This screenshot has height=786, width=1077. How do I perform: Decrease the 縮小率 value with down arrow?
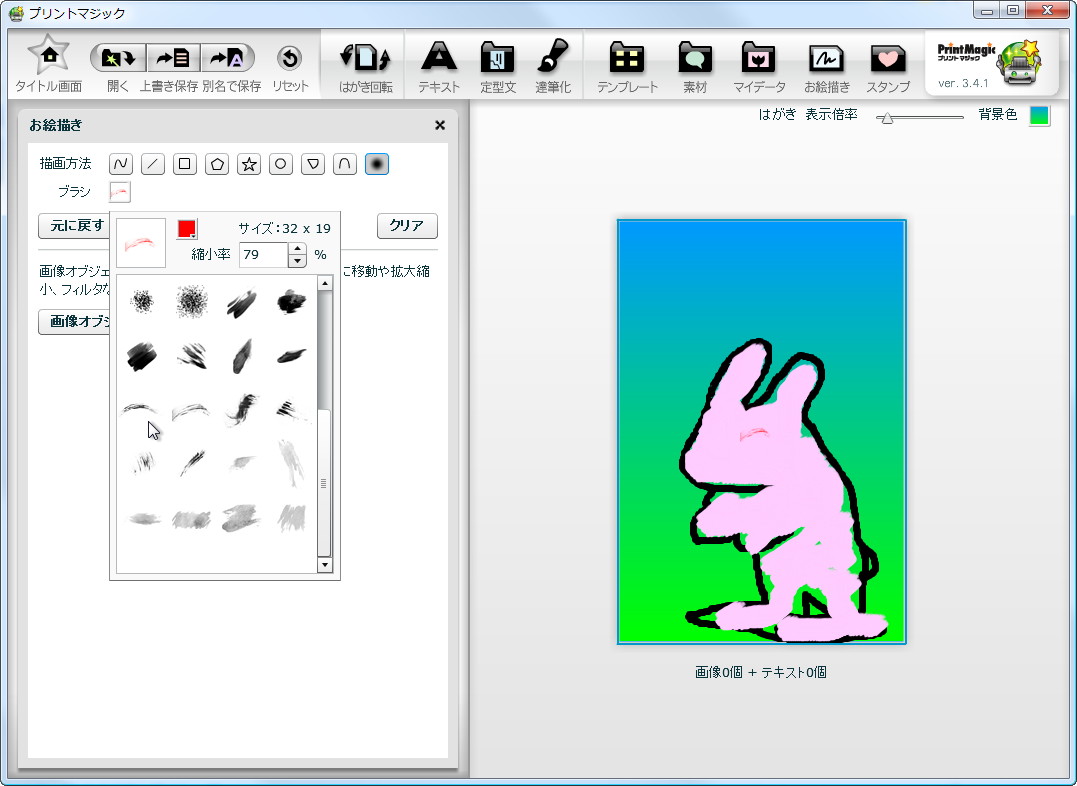pyautogui.click(x=297, y=261)
